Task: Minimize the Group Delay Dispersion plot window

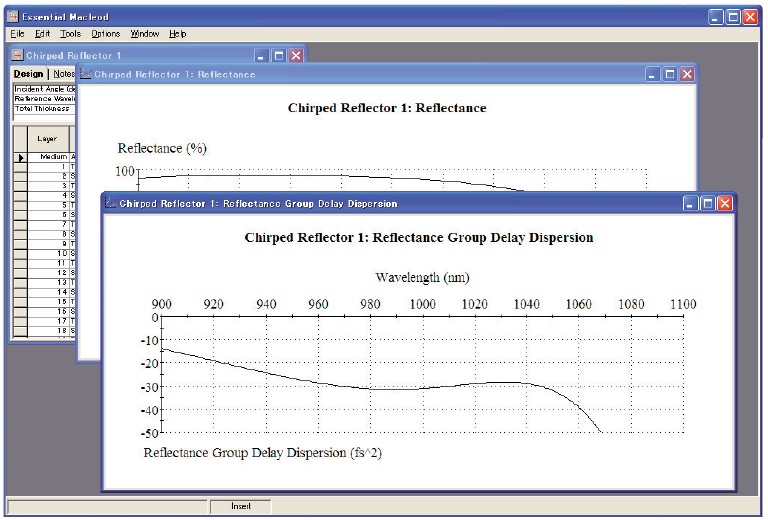Action: pos(691,203)
